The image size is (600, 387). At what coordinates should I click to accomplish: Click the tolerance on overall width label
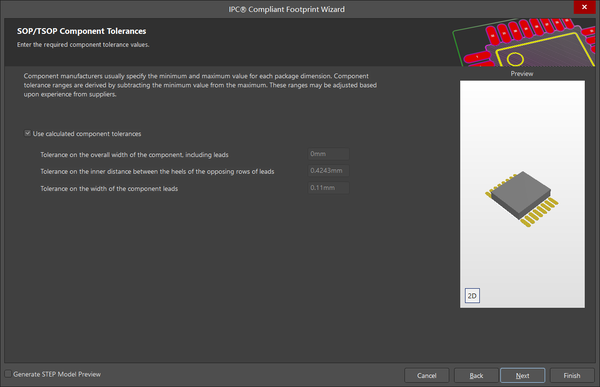(134, 155)
